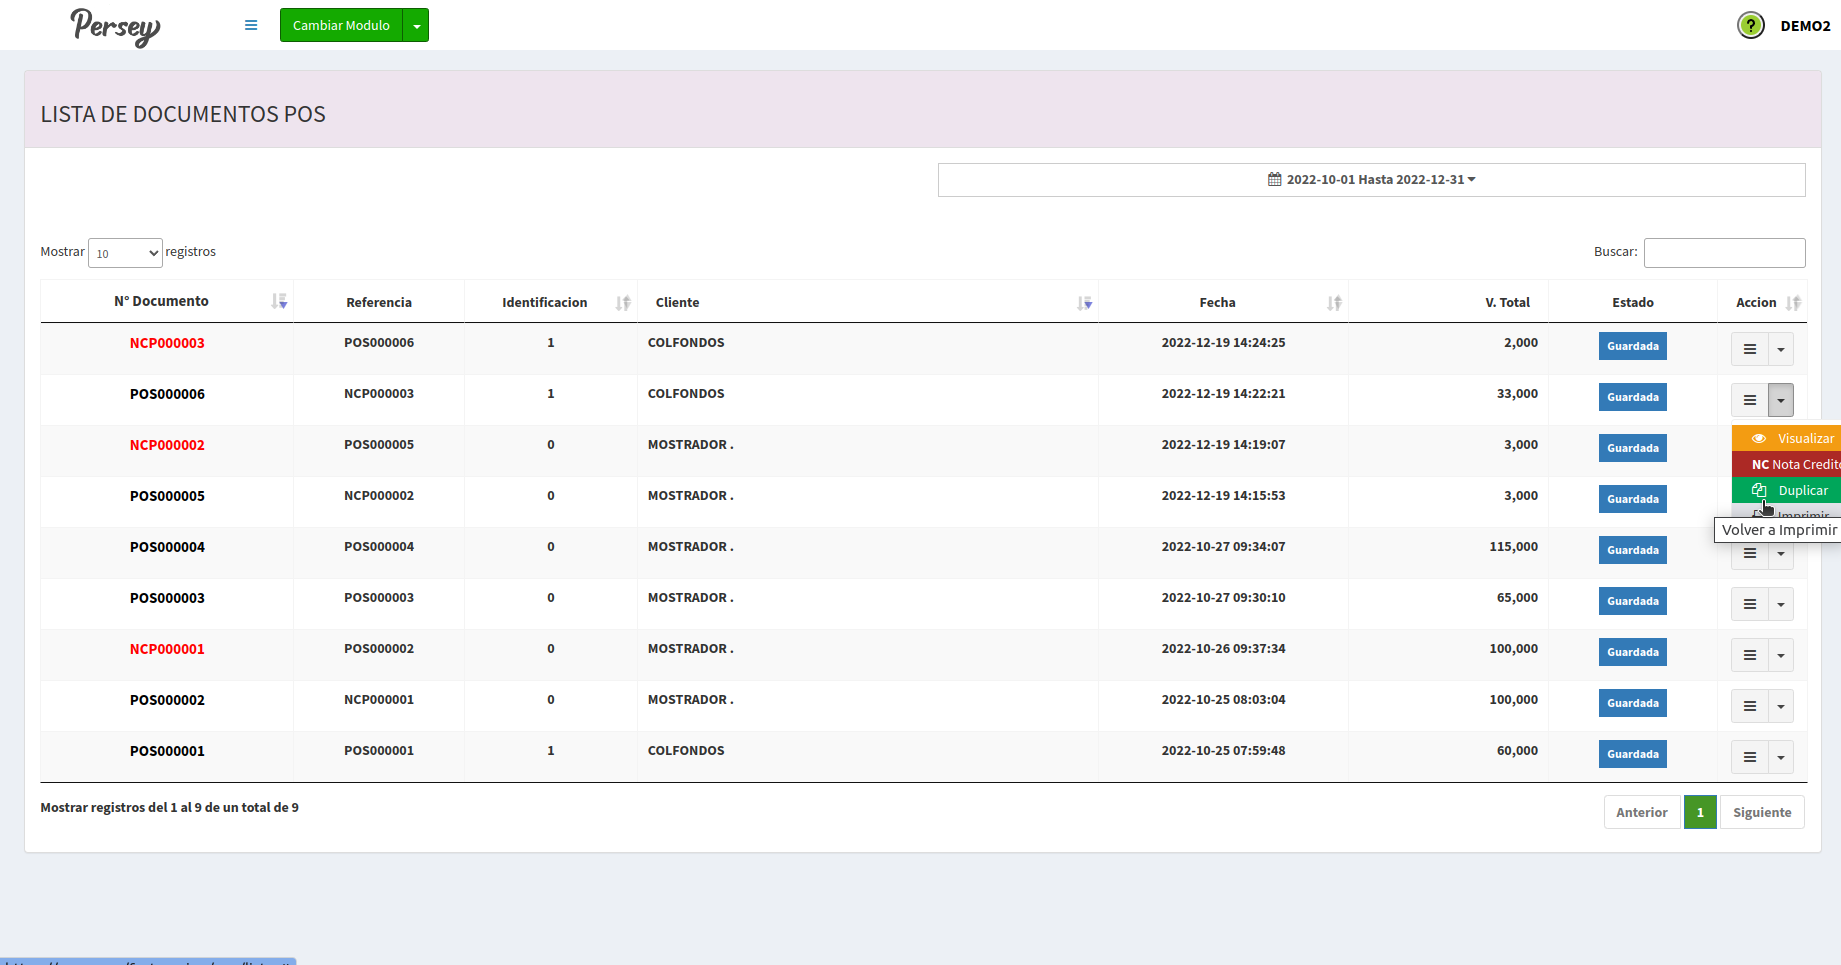This screenshot has width=1841, height=965.
Task: Click list icon in POS000001 action column
Action: (1749, 757)
